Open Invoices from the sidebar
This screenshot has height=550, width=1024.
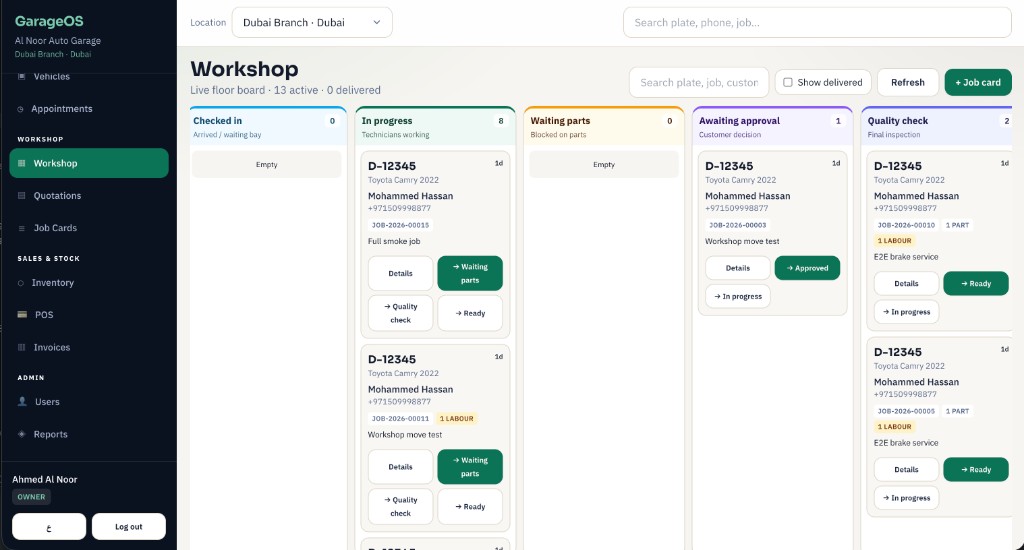click(89, 348)
